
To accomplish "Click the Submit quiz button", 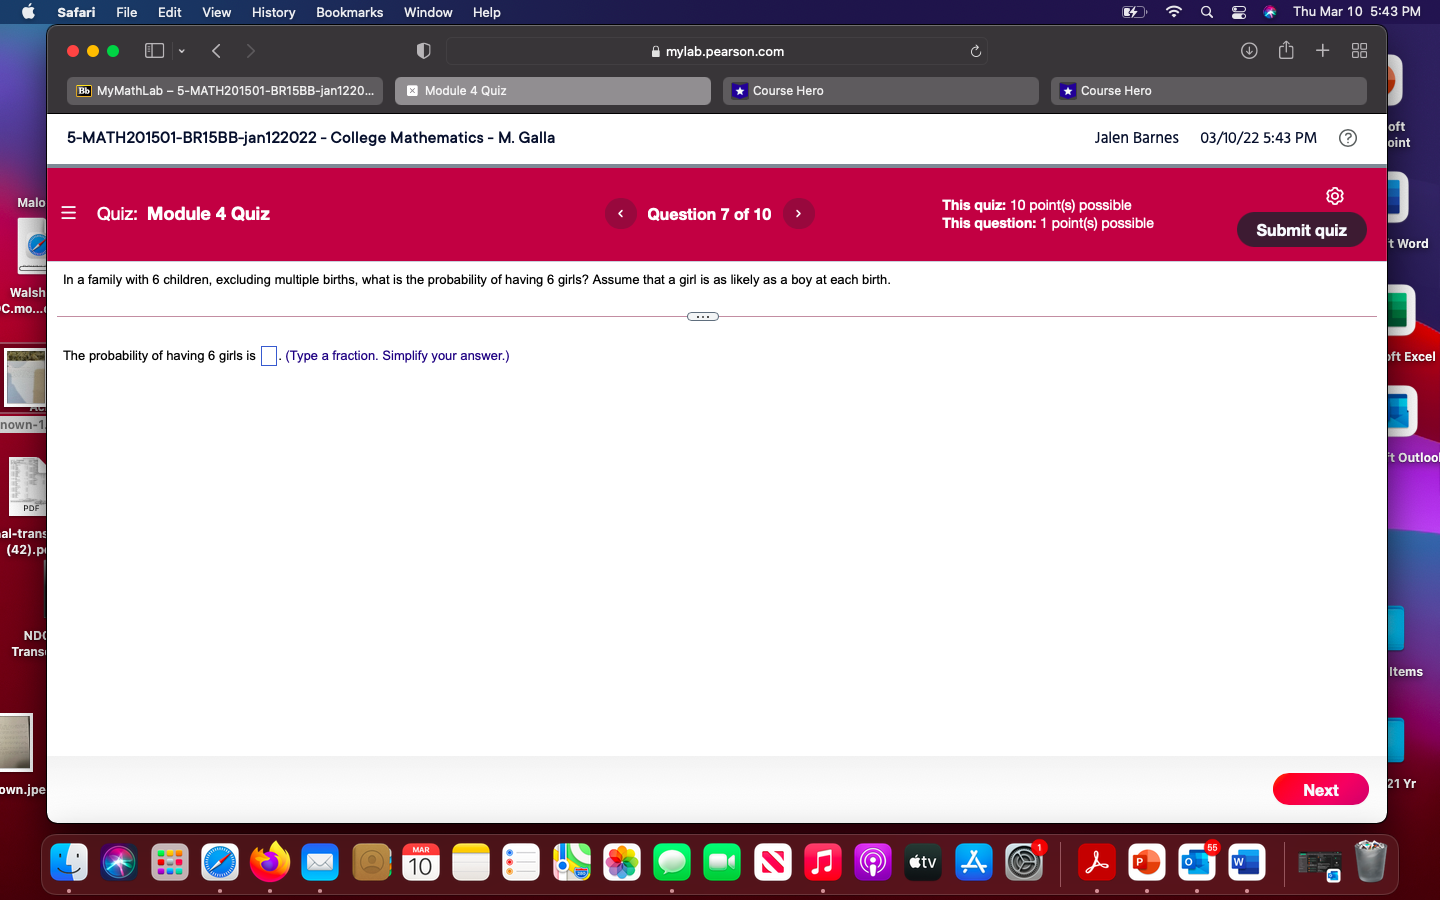I will tap(1301, 230).
